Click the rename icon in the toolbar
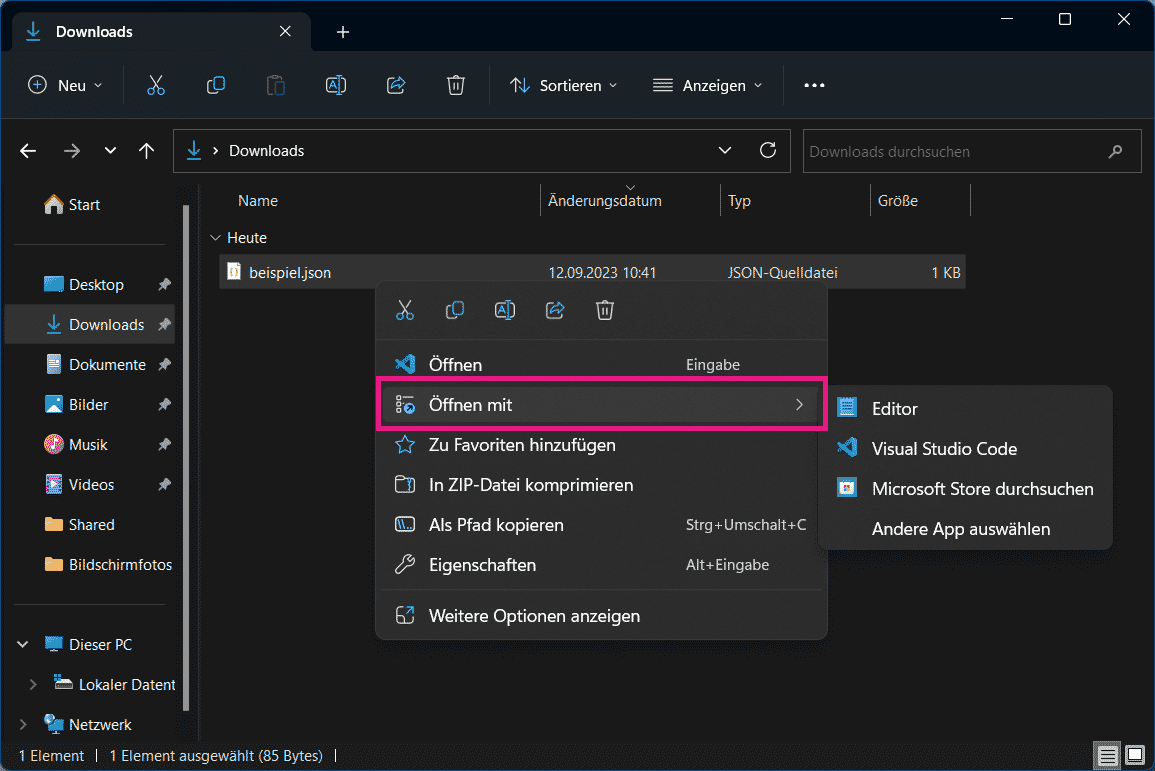Viewport: 1155px width, 771px height. coord(336,86)
